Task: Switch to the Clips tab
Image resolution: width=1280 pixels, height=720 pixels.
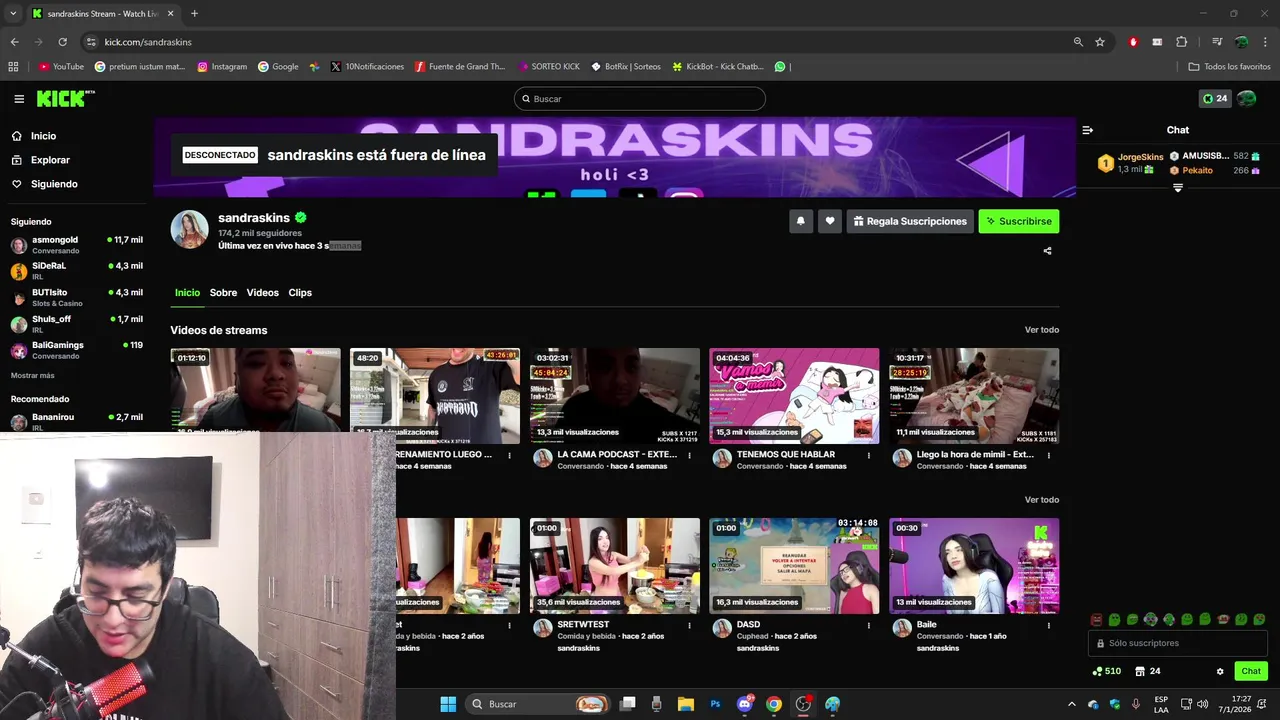Action: 300,293
